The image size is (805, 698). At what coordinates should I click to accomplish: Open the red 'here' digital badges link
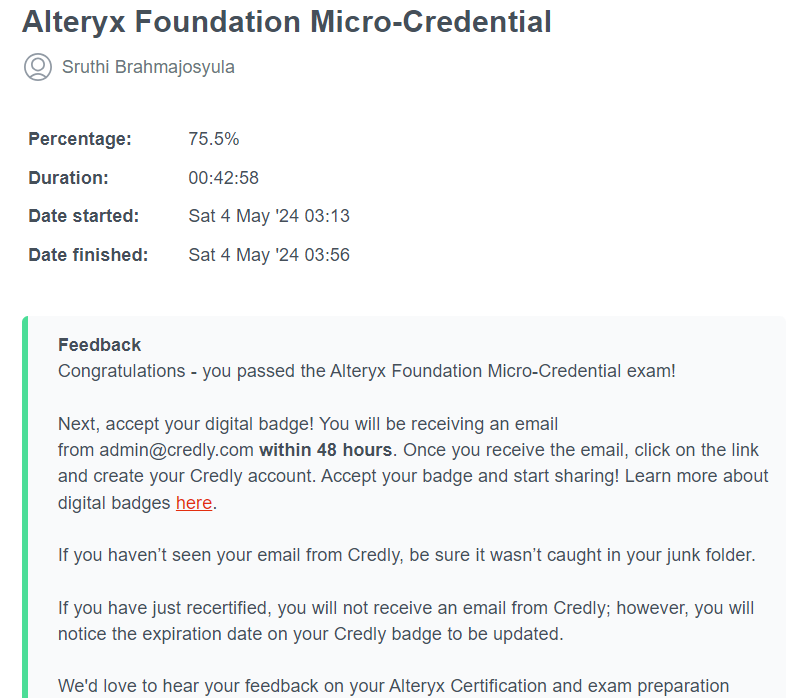point(193,503)
